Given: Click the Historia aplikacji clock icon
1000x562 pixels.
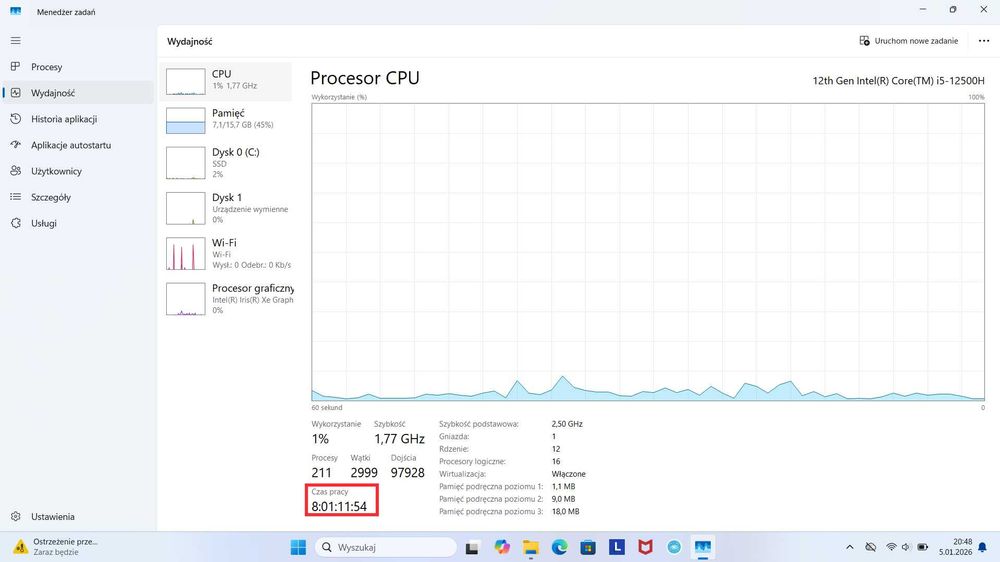Looking at the screenshot, I should click(16, 119).
